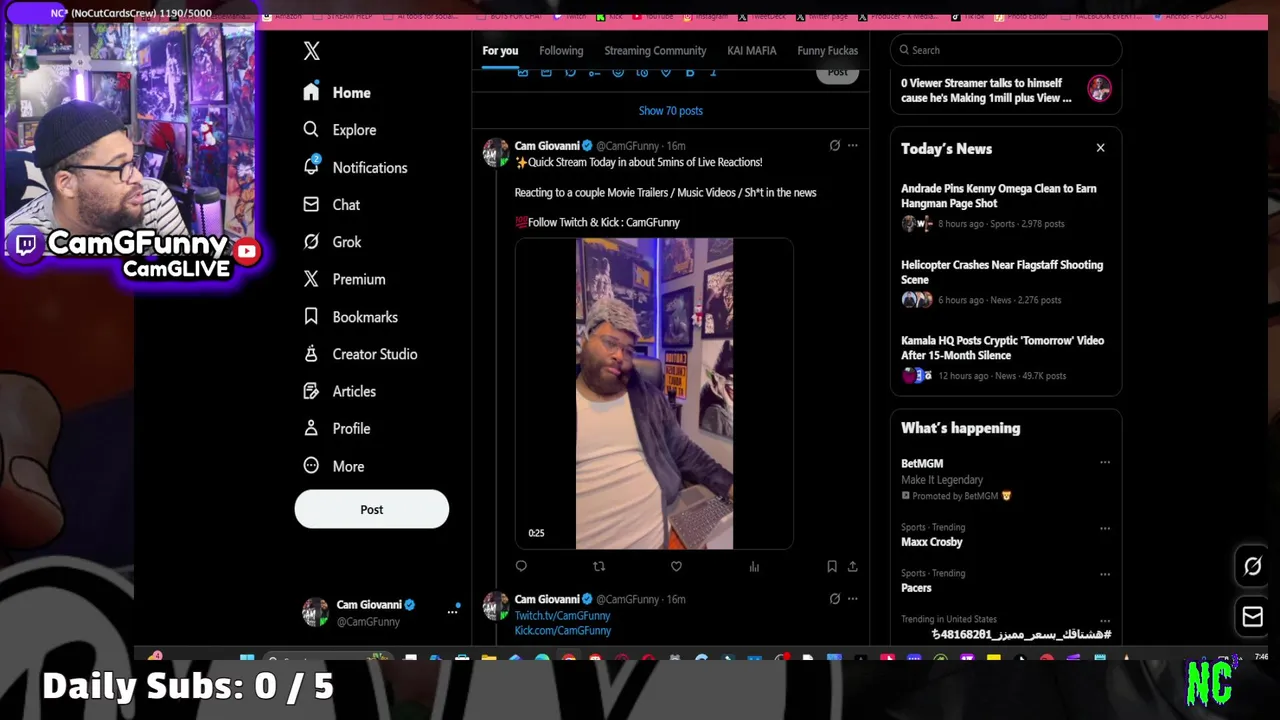Screen dimensions: 1280x720
Task: Play the 0:25 video in post
Action: 654,394
